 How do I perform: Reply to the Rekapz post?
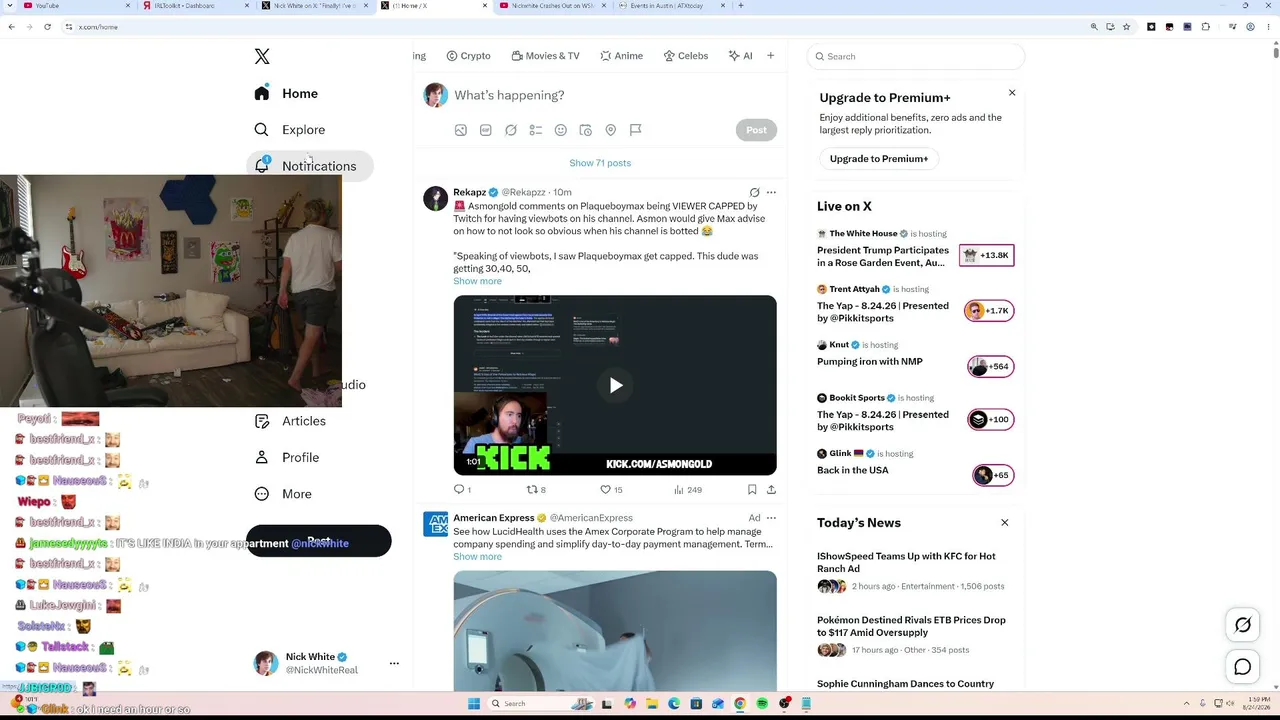coord(461,490)
